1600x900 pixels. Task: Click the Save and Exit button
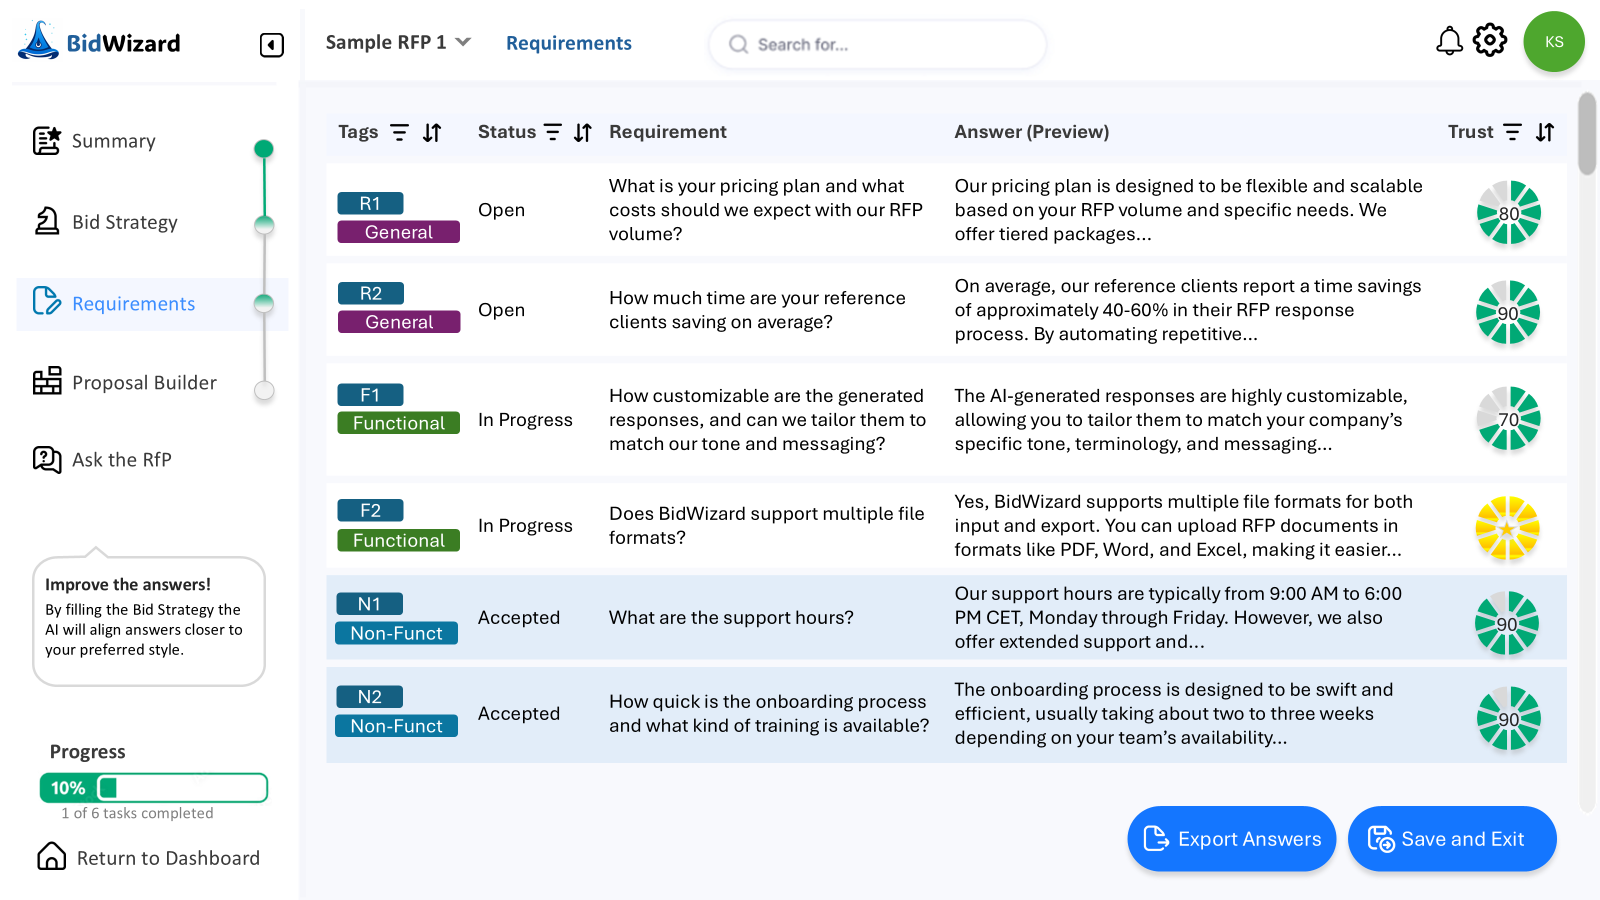pos(1451,839)
